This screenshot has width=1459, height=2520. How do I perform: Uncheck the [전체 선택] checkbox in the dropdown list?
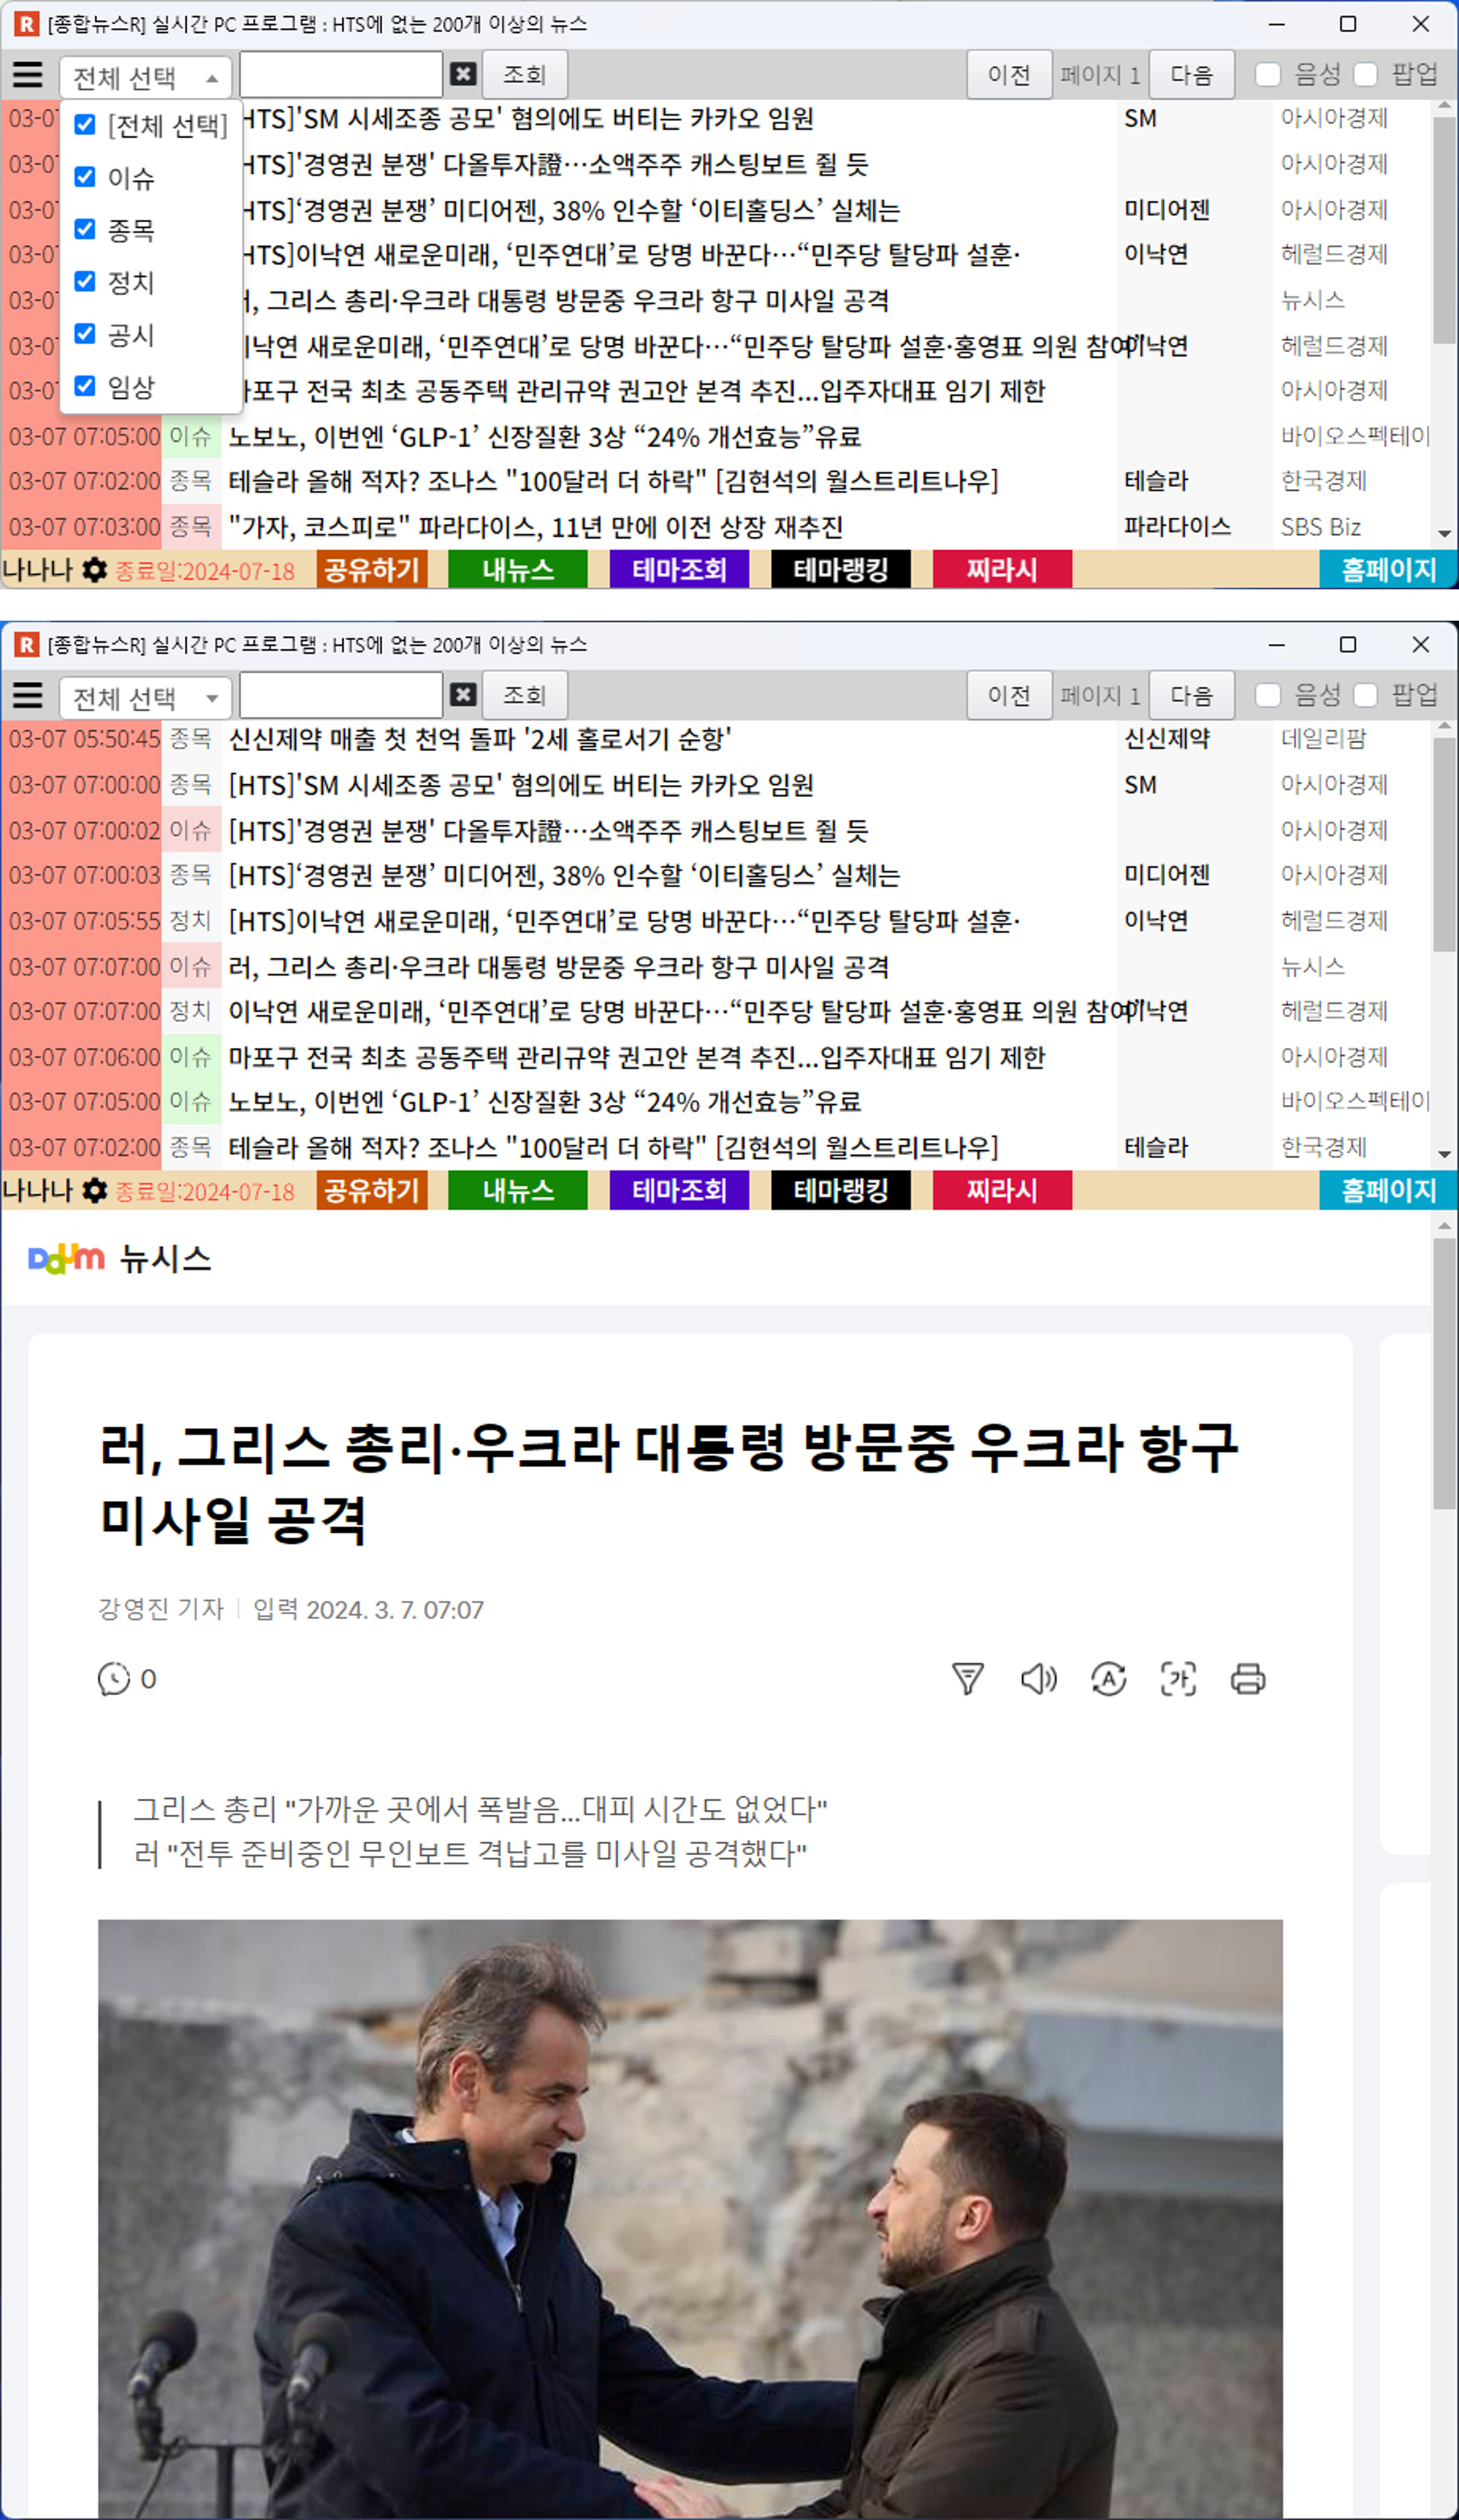(85, 124)
